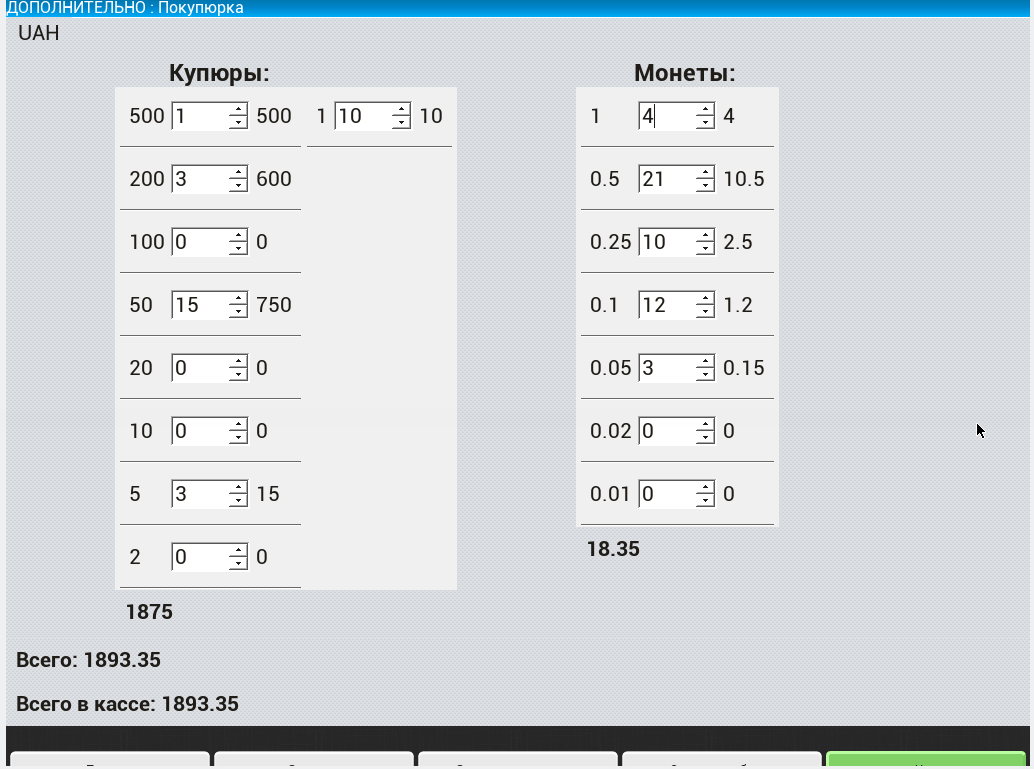Viewport: 1034px width, 769px height.
Task: Click the 0.5 coin quantity field
Action: (x=667, y=179)
